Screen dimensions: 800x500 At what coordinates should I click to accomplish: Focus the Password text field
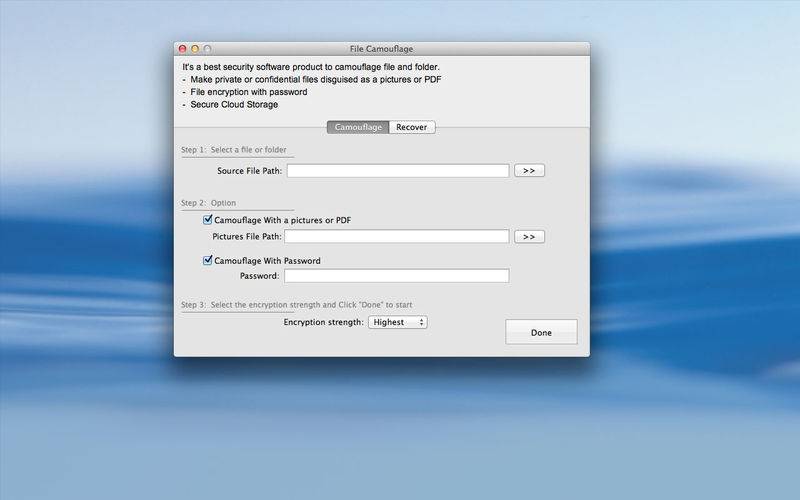click(x=397, y=276)
